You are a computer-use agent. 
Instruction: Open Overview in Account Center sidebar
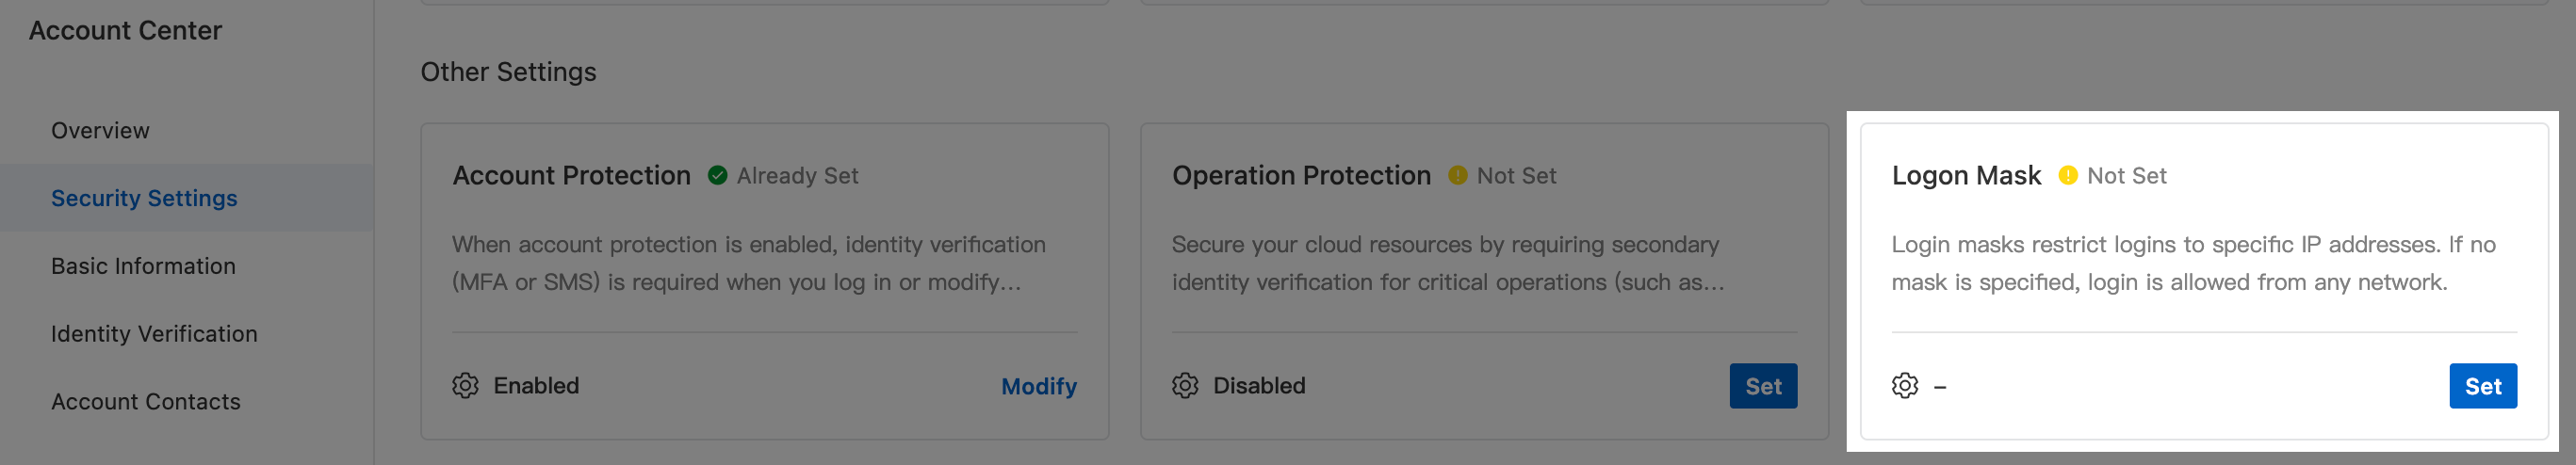(100, 131)
